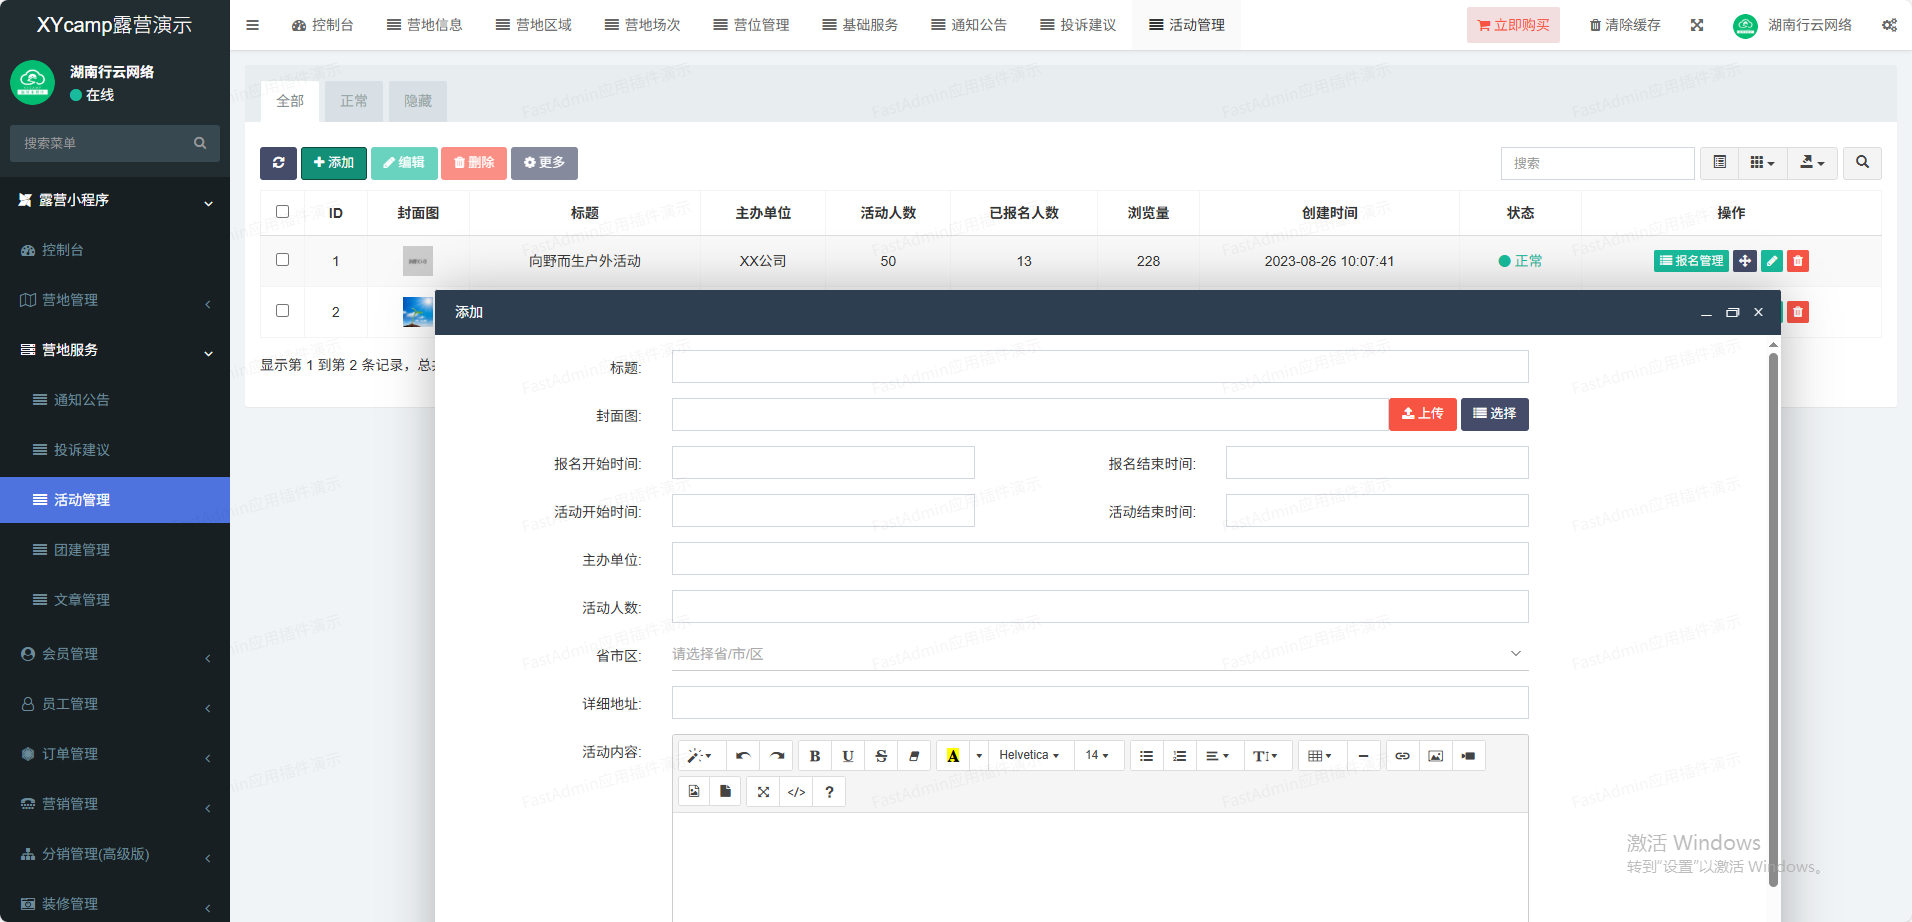Click the fullscreen icon in the top bar
Viewport: 1912px width, 922px height.
coord(1697,25)
